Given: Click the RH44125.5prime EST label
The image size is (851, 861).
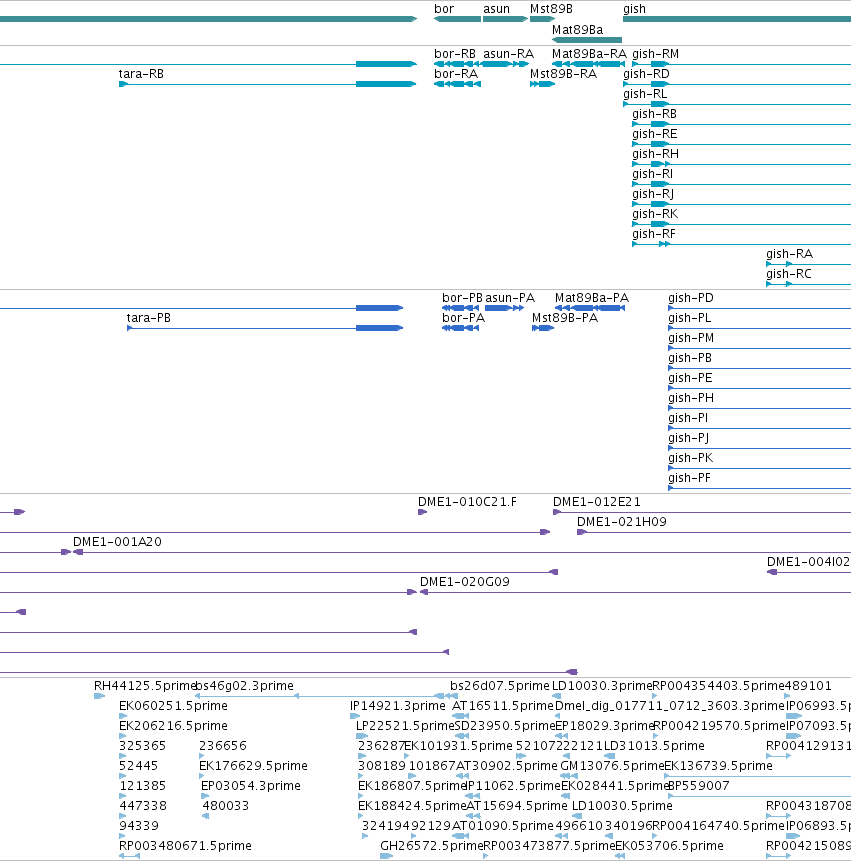Looking at the screenshot, I should [x=145, y=686].
